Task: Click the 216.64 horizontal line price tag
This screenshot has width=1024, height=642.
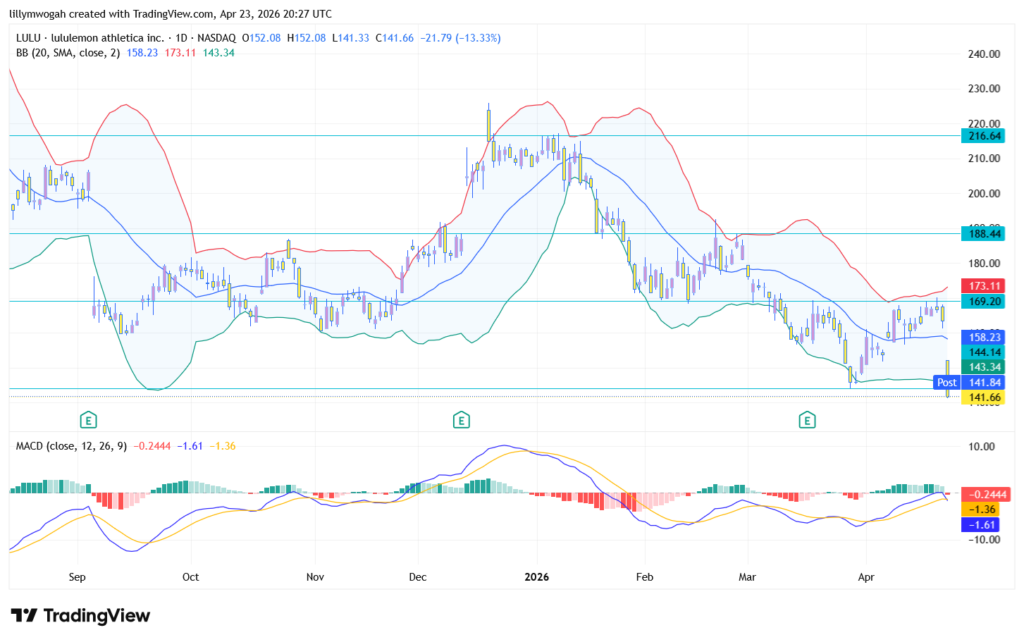Action: pyautogui.click(x=981, y=135)
